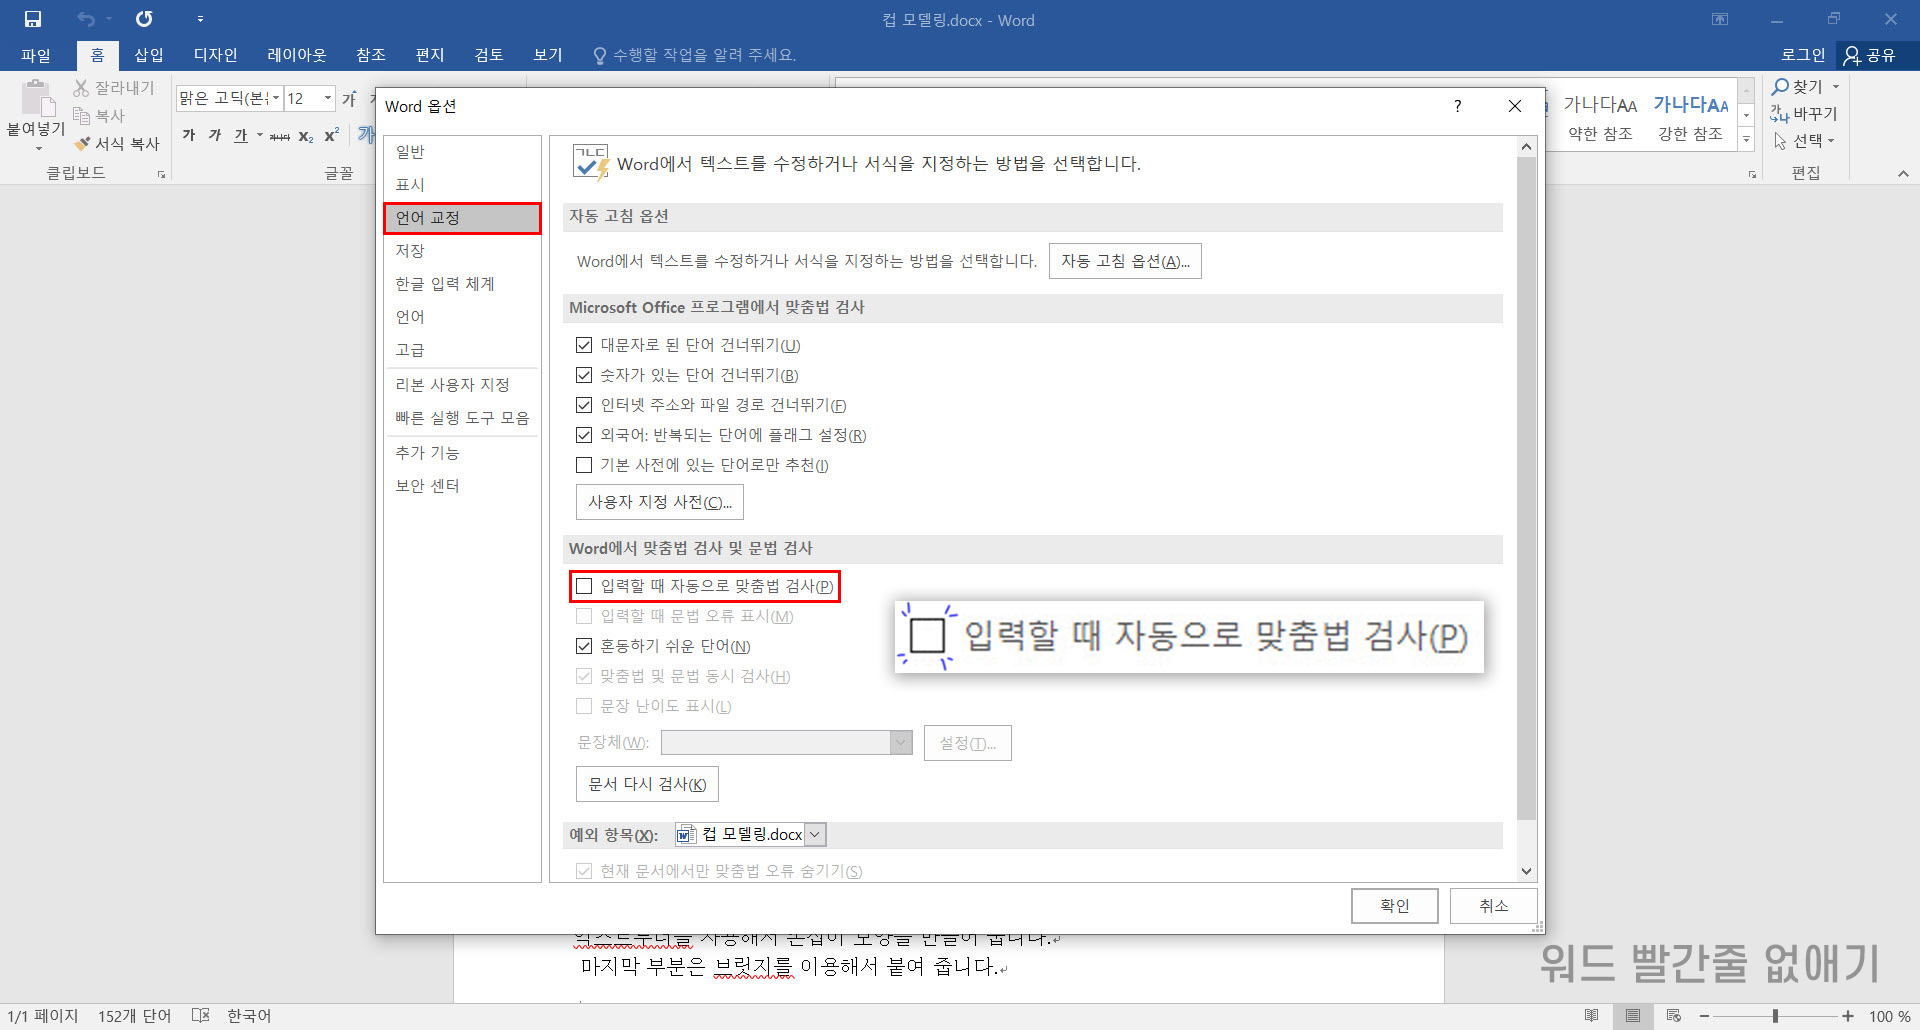Open the clipboard pane launcher

click(x=161, y=175)
